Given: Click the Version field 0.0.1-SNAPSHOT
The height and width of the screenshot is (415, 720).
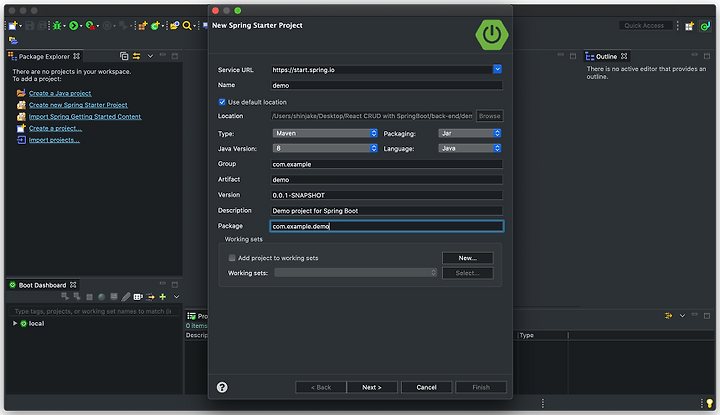Looking at the screenshot, I should tap(387, 195).
